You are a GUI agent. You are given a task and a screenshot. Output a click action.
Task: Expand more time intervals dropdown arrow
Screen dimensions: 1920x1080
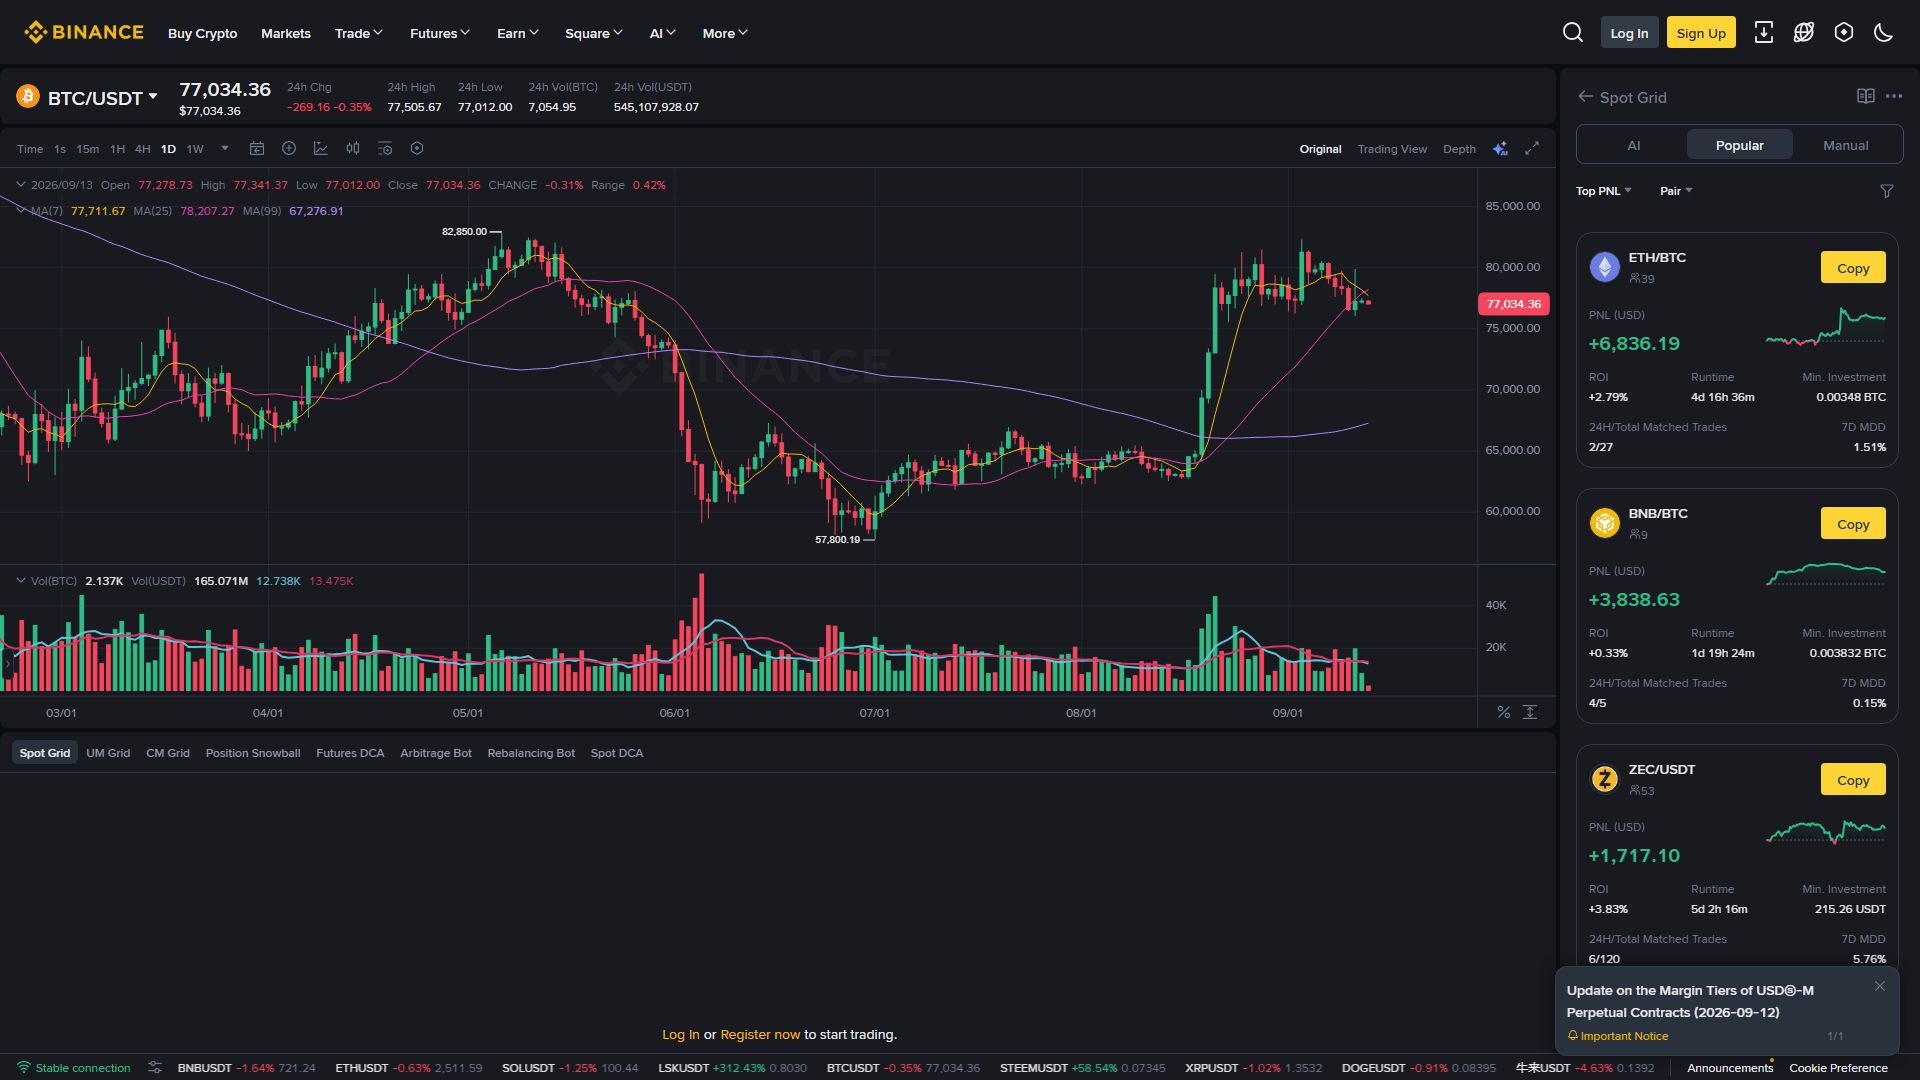(x=225, y=148)
